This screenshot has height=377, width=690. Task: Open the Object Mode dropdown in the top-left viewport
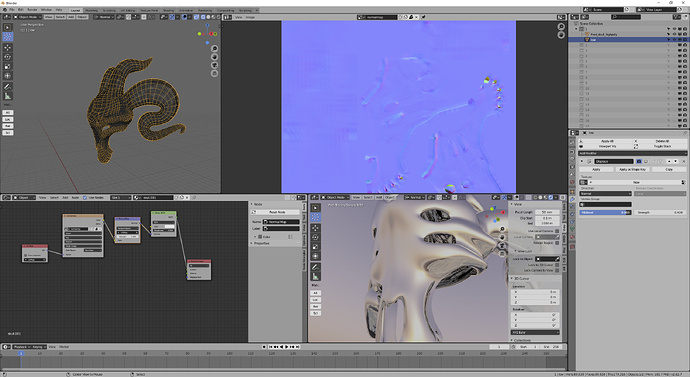pos(27,17)
